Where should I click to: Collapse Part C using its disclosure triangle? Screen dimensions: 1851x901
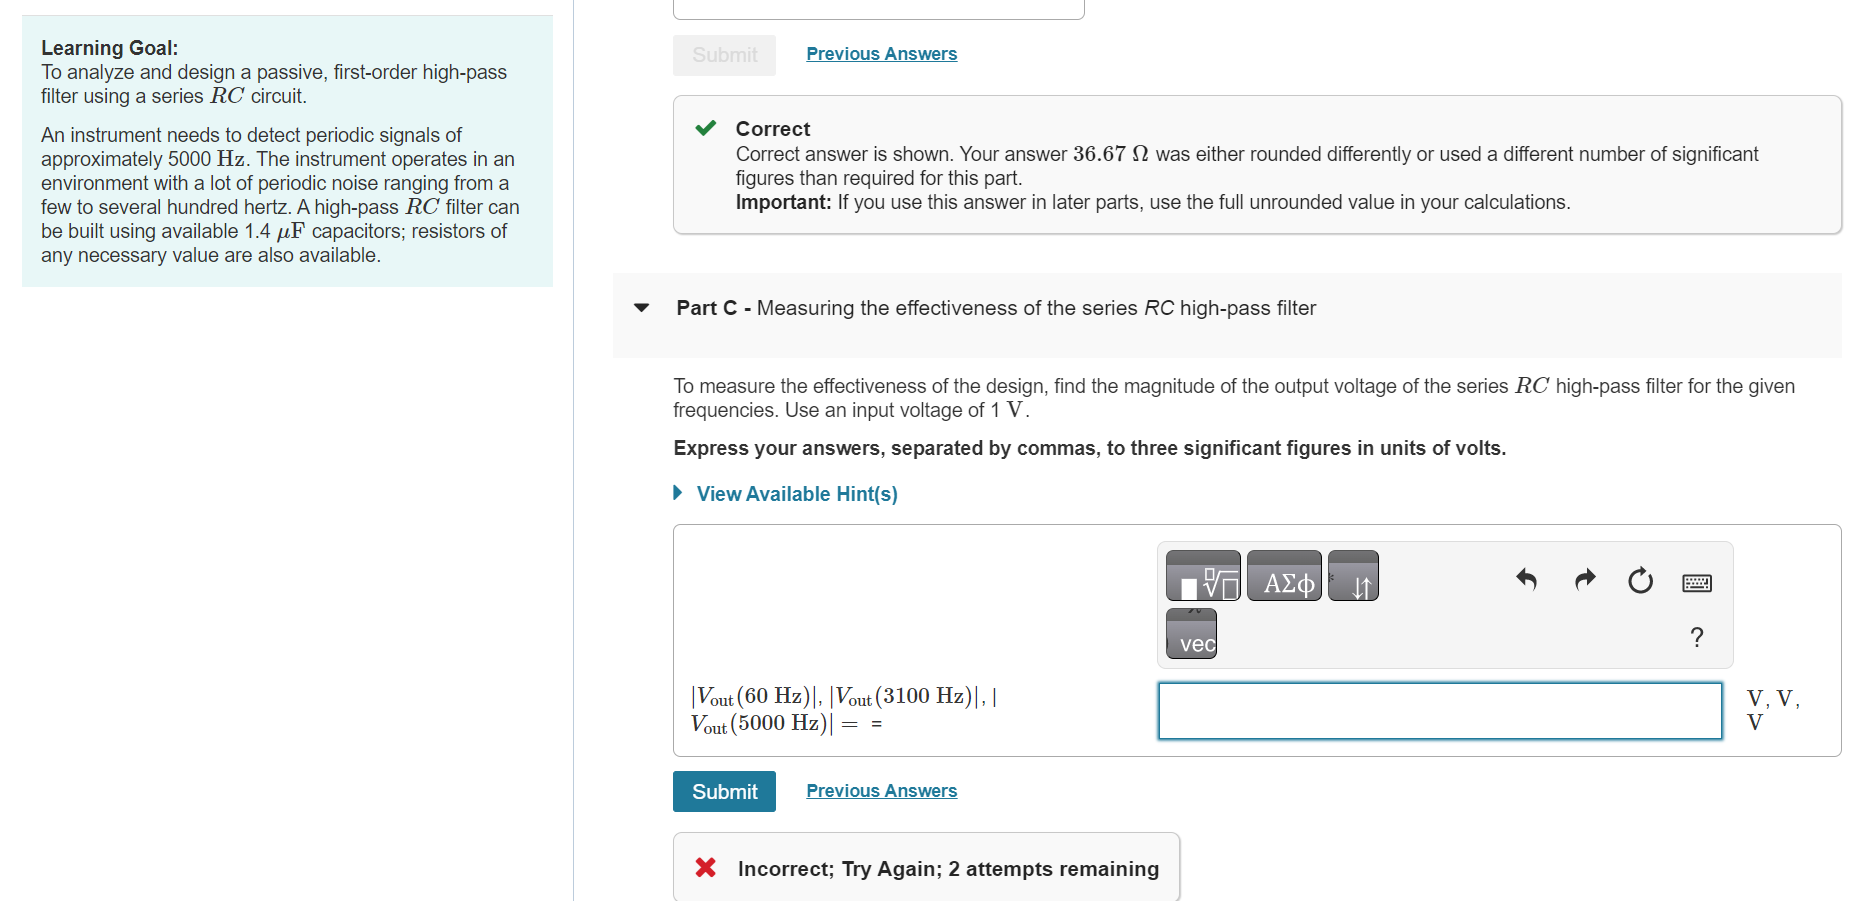point(640,308)
